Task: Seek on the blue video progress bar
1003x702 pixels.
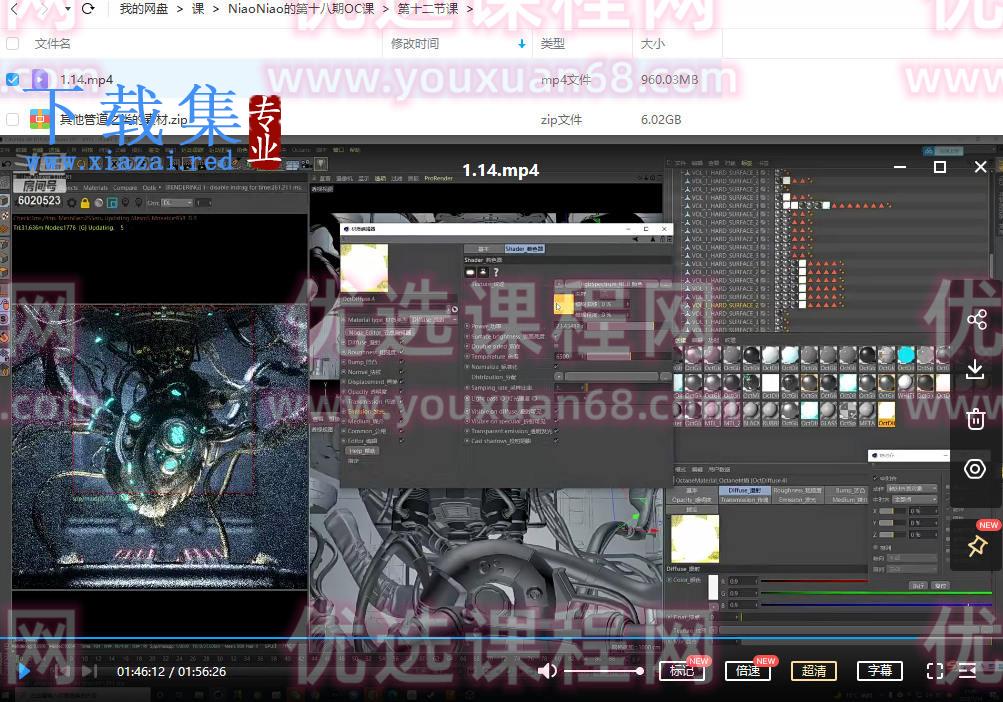Action: 502,638
